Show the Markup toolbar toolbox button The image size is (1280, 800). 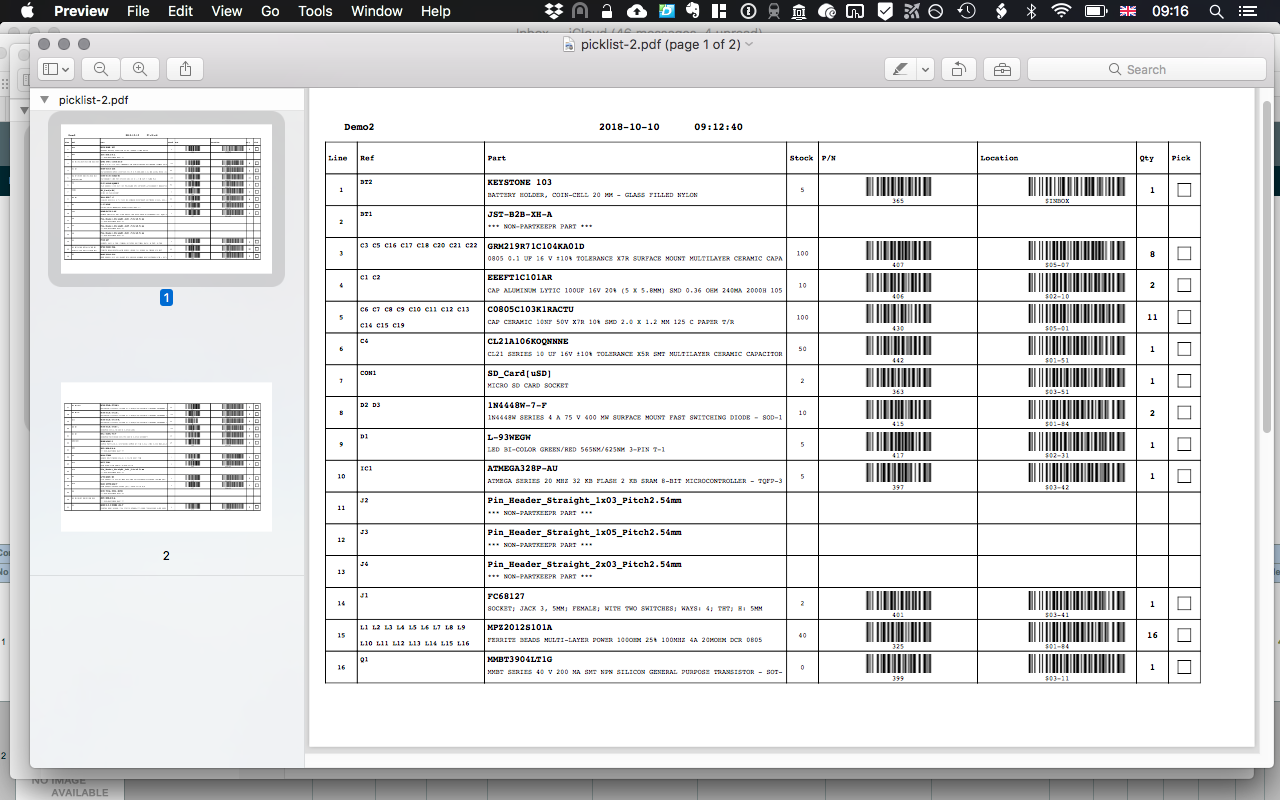(1002, 69)
